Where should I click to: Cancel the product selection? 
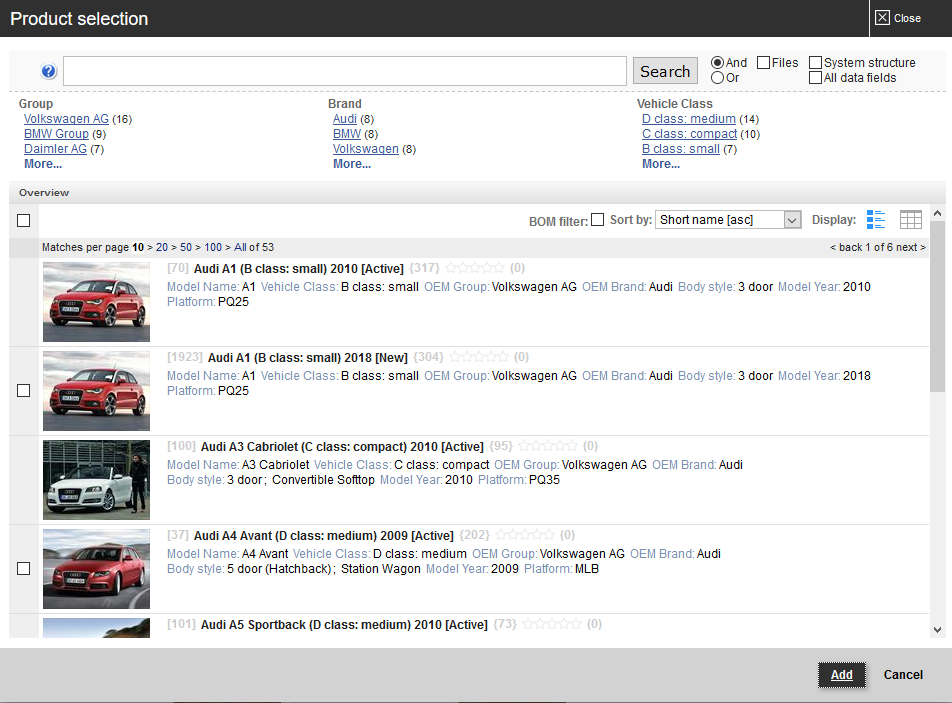[903, 674]
